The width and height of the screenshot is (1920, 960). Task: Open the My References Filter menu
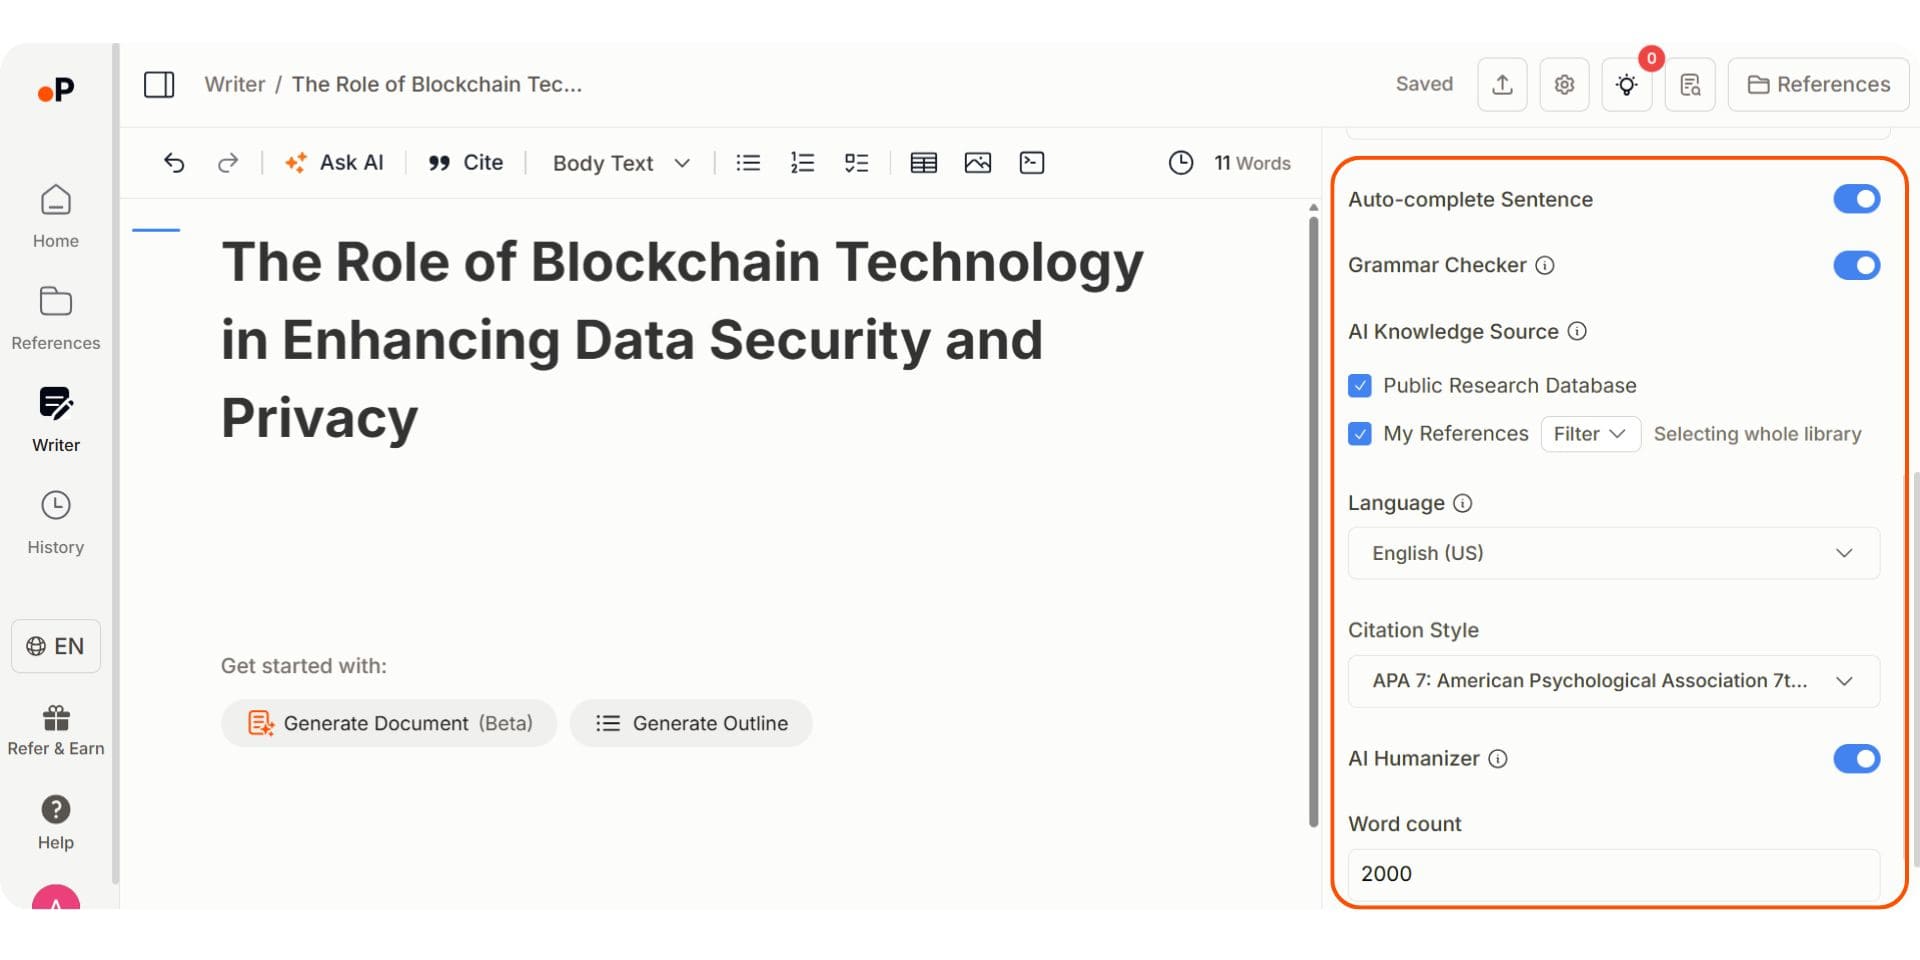(x=1589, y=434)
